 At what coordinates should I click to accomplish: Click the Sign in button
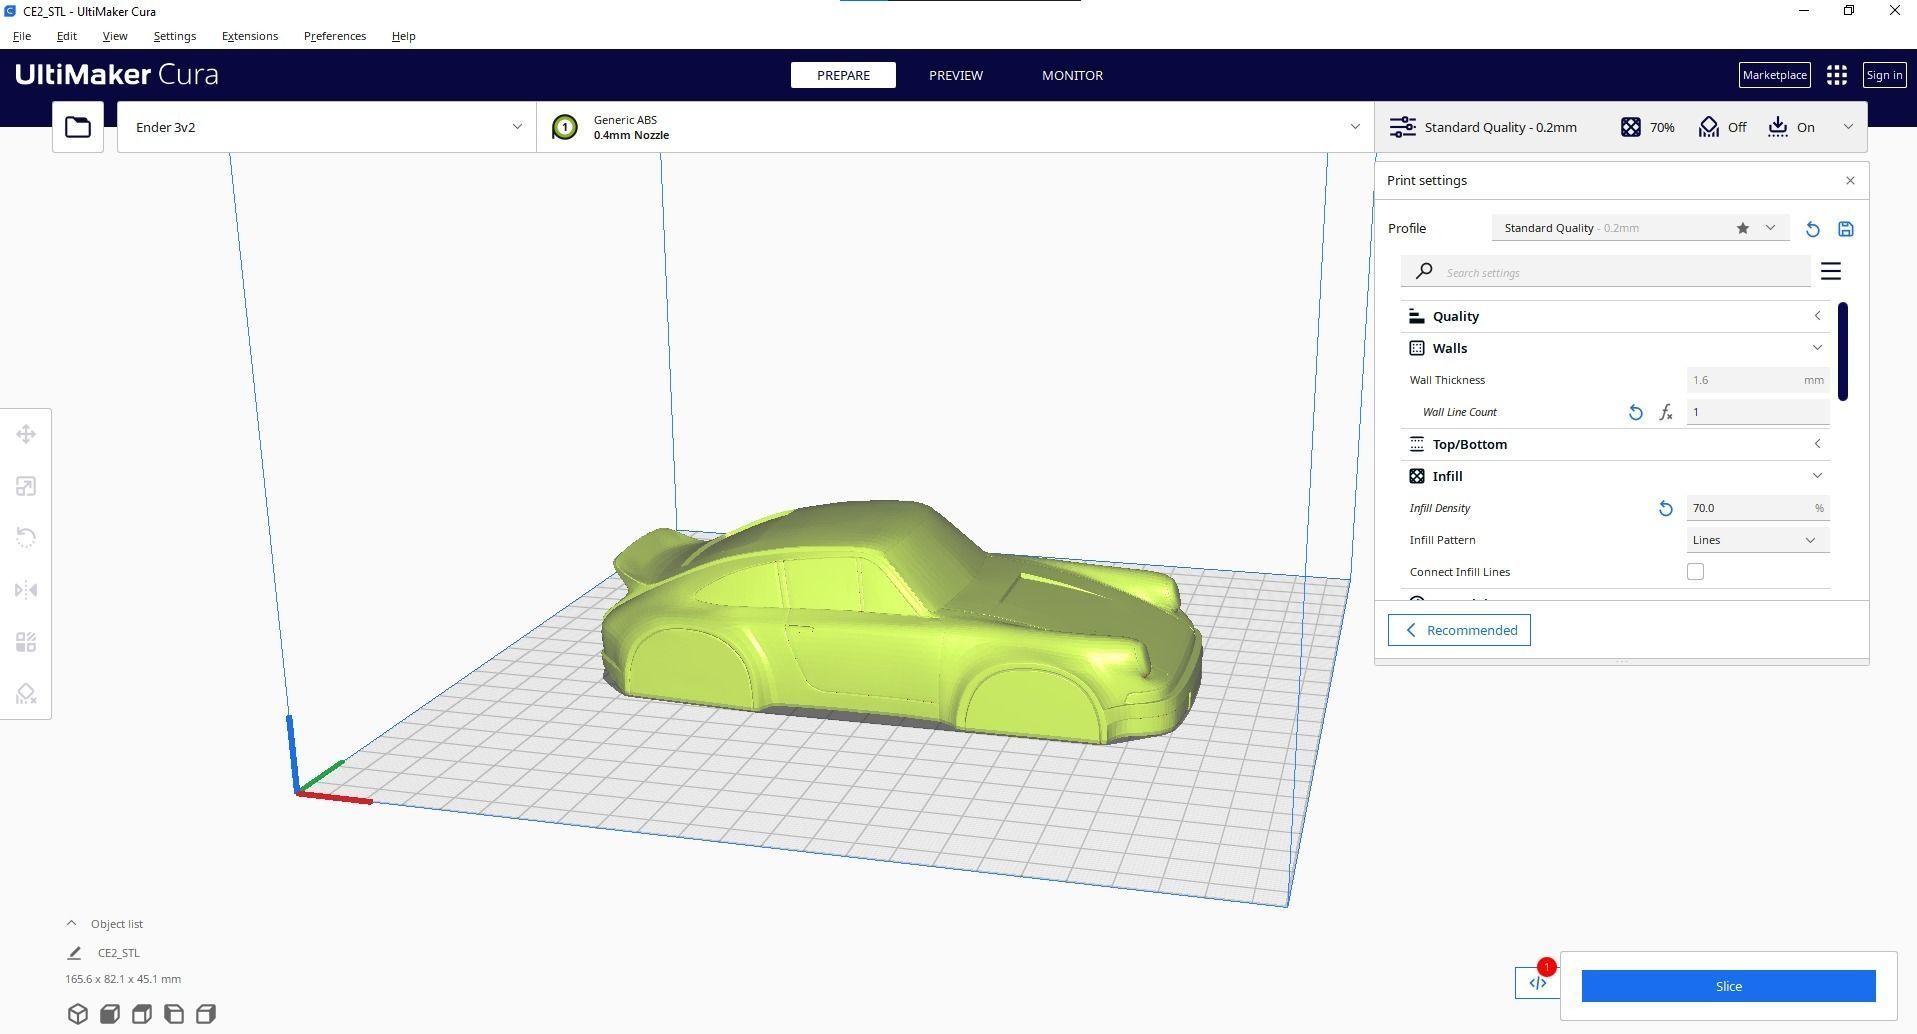click(1884, 75)
